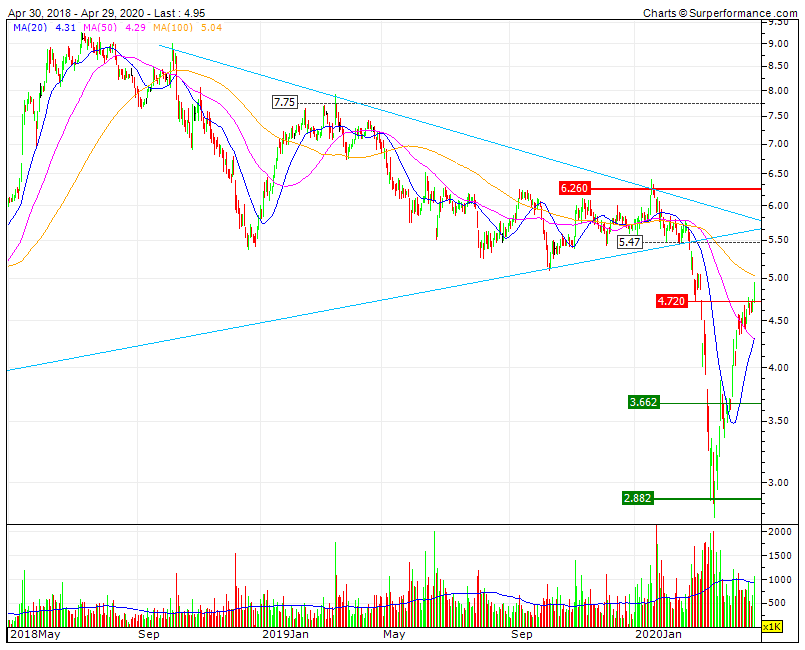Select the MA(100) legend label
Image resolution: width=805 pixels, height=650 pixels.
(172, 28)
